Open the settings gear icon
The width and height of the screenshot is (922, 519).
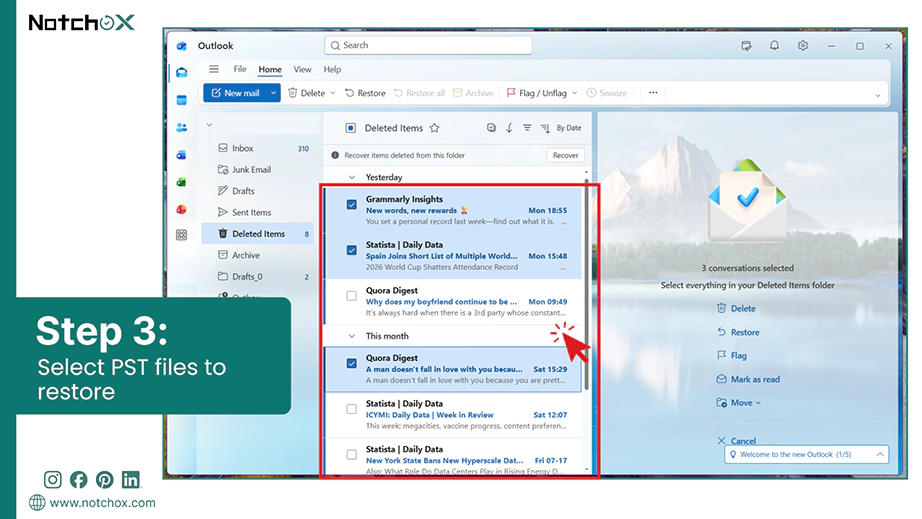803,45
